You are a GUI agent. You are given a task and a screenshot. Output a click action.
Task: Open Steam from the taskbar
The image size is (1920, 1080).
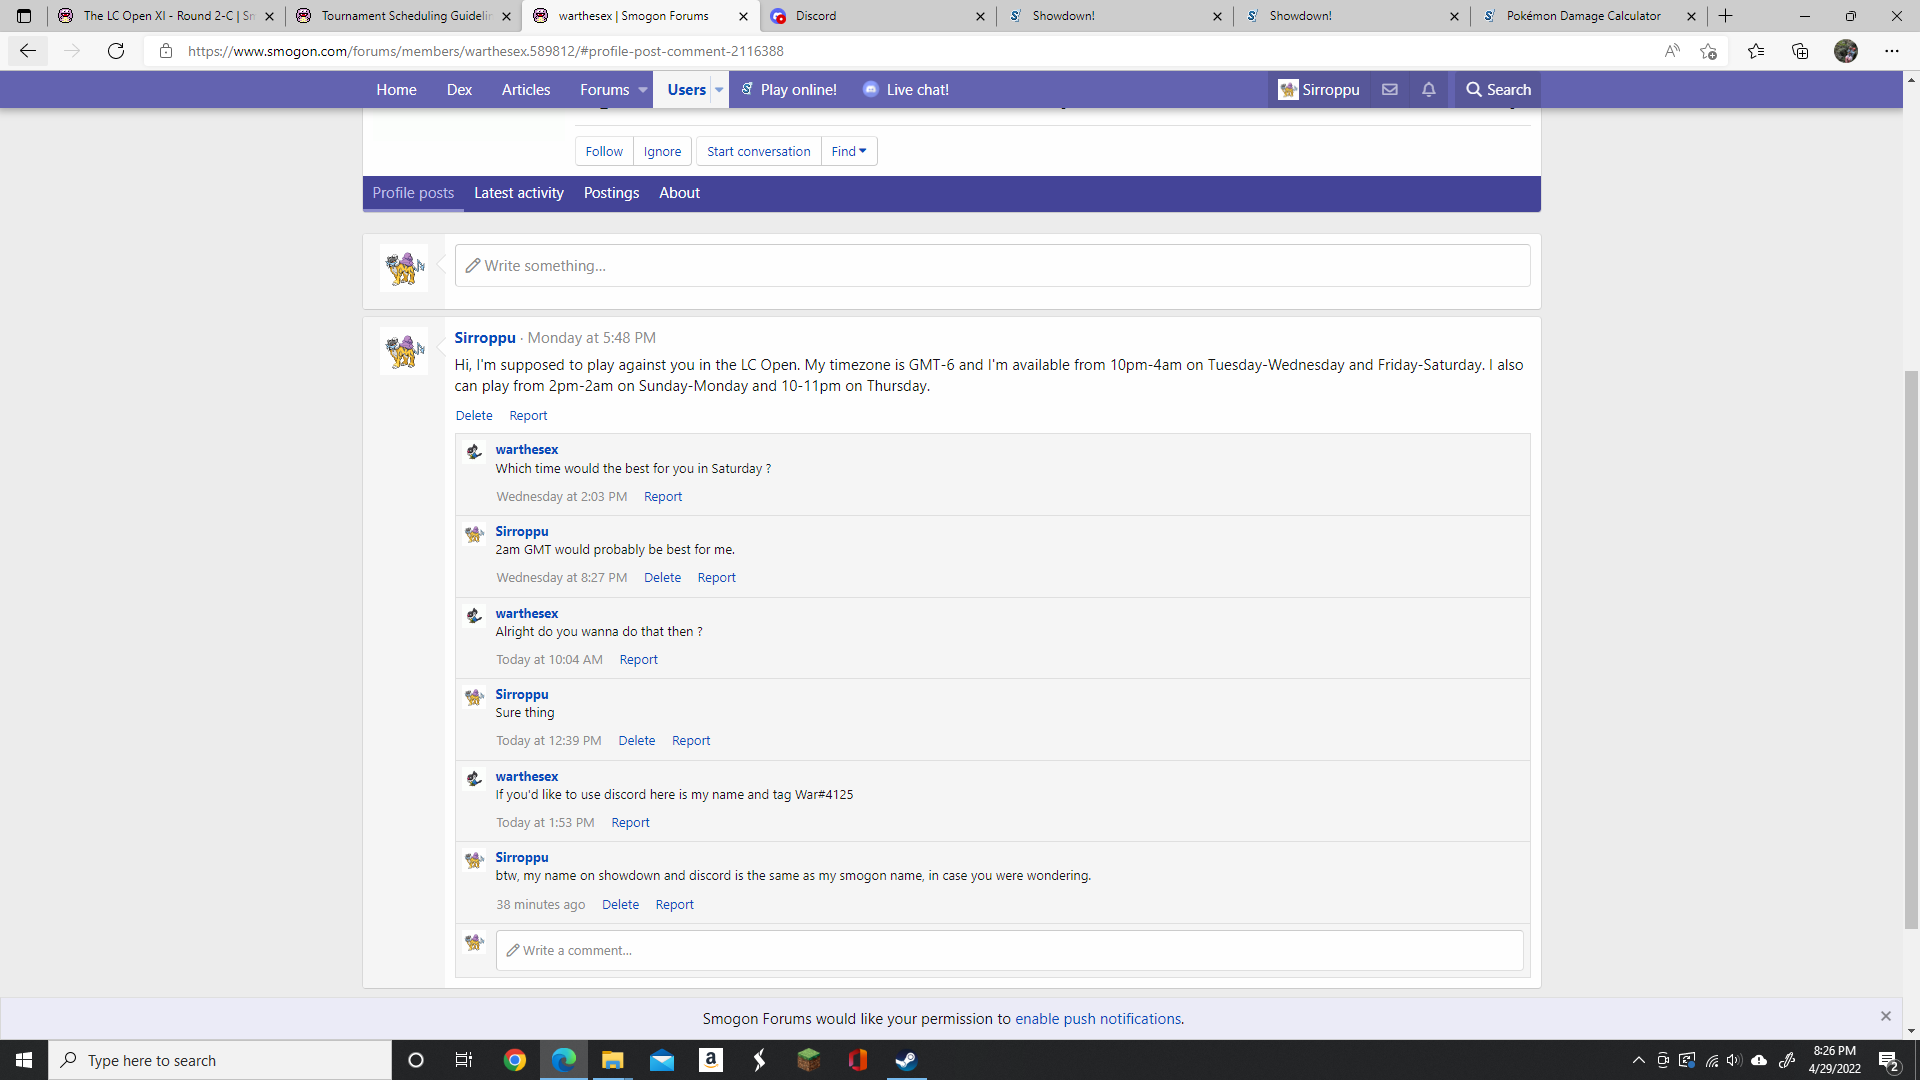906,1061
